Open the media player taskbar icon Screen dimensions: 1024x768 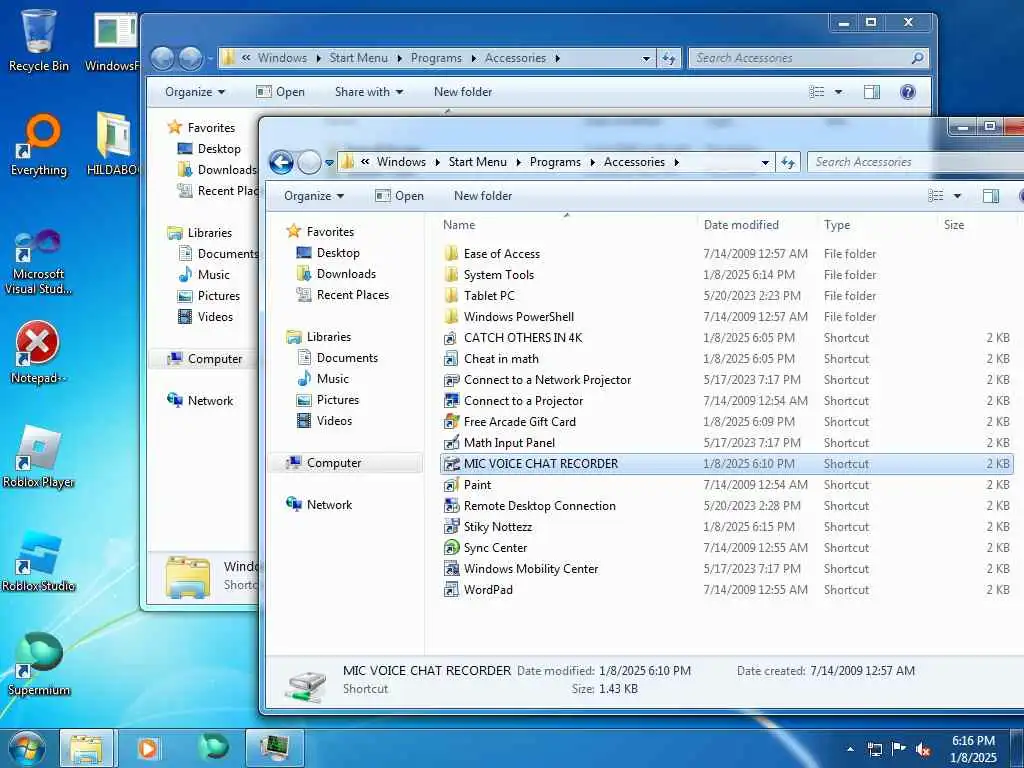point(148,748)
